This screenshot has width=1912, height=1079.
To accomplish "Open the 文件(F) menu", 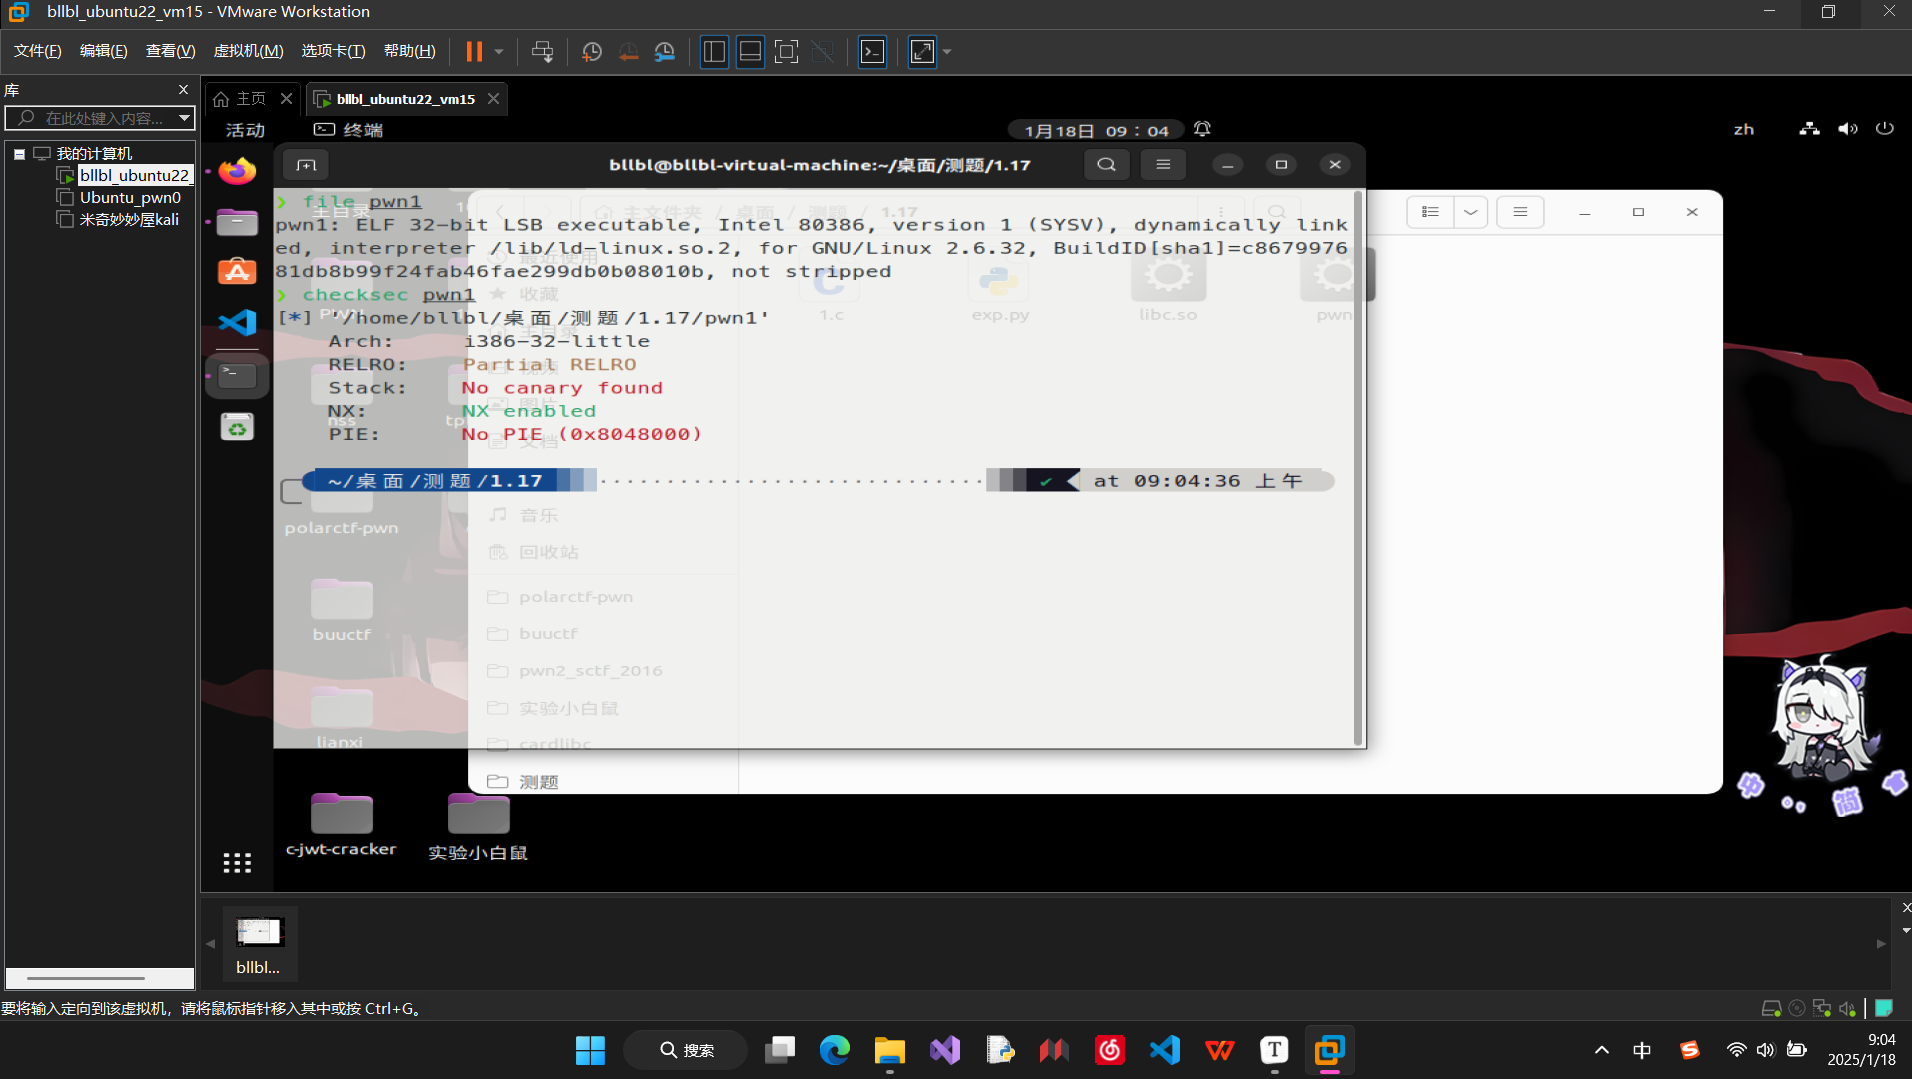I will pyautogui.click(x=38, y=51).
